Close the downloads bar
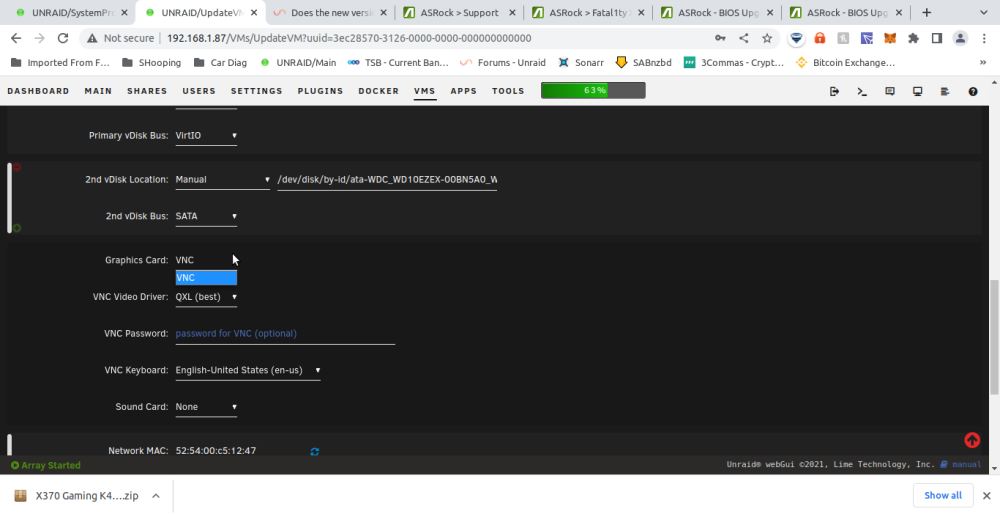1000x517 pixels. coord(987,495)
